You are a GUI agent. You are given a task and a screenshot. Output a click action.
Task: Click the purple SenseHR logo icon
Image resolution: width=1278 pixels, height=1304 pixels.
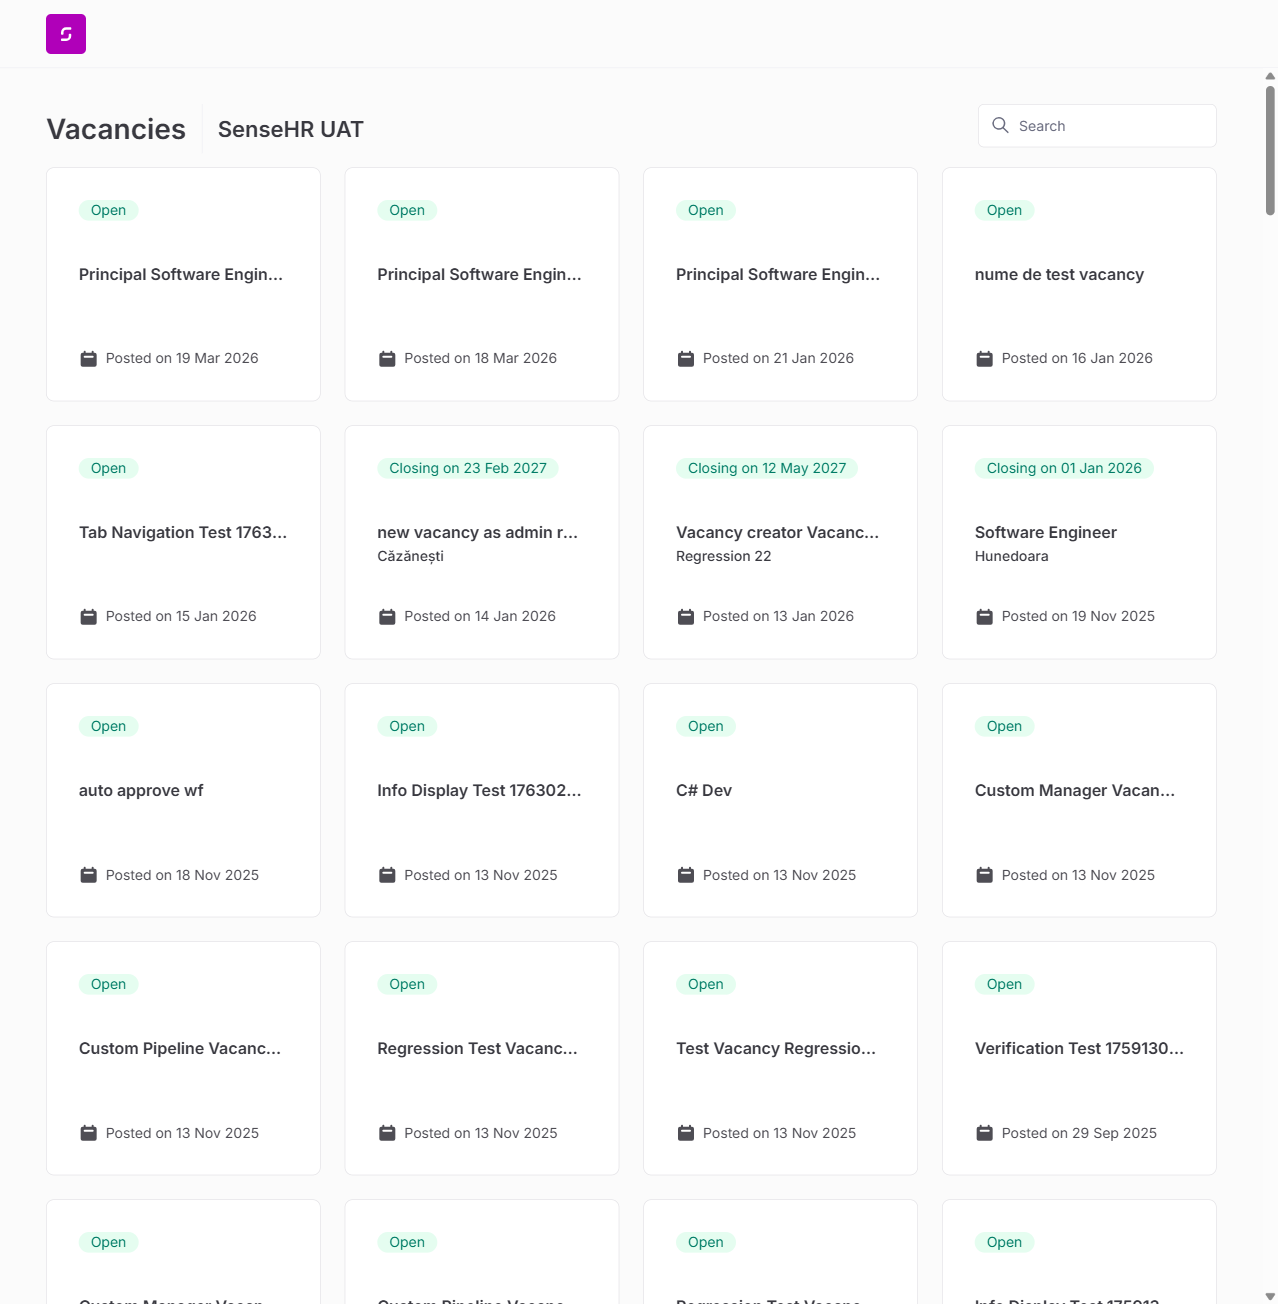[x=66, y=34]
